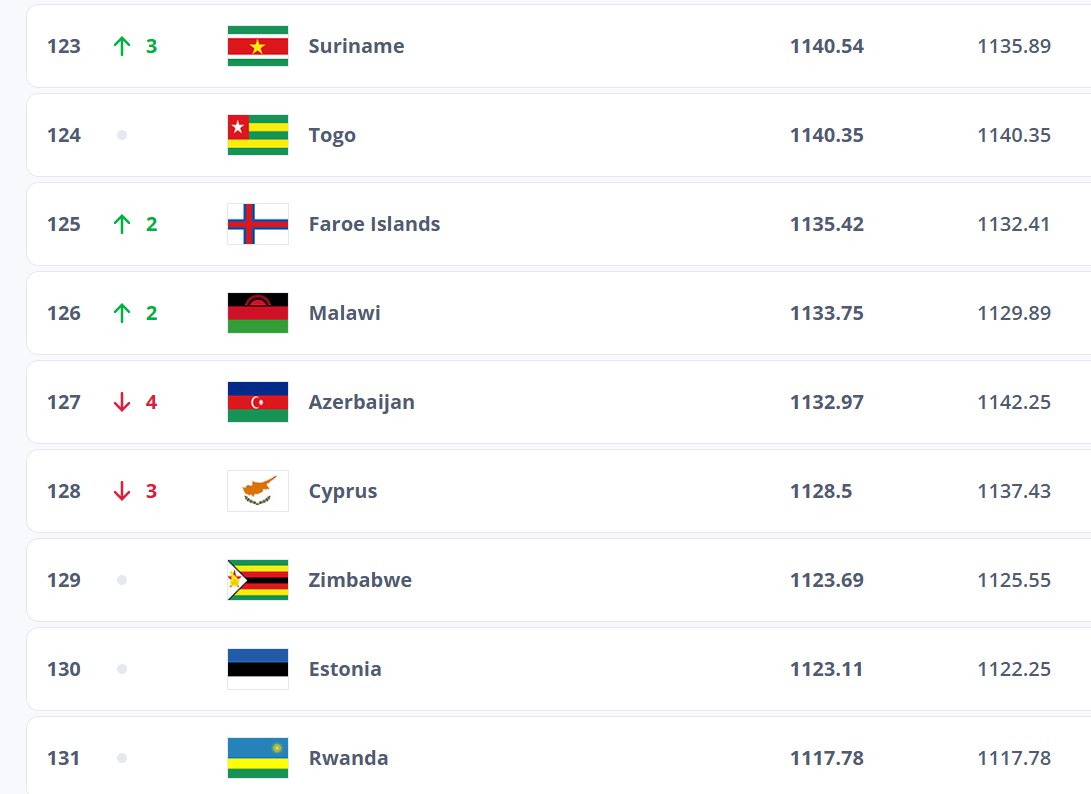
Task: Click the unchanged rank dot beside Estonia
Action: tap(121, 669)
